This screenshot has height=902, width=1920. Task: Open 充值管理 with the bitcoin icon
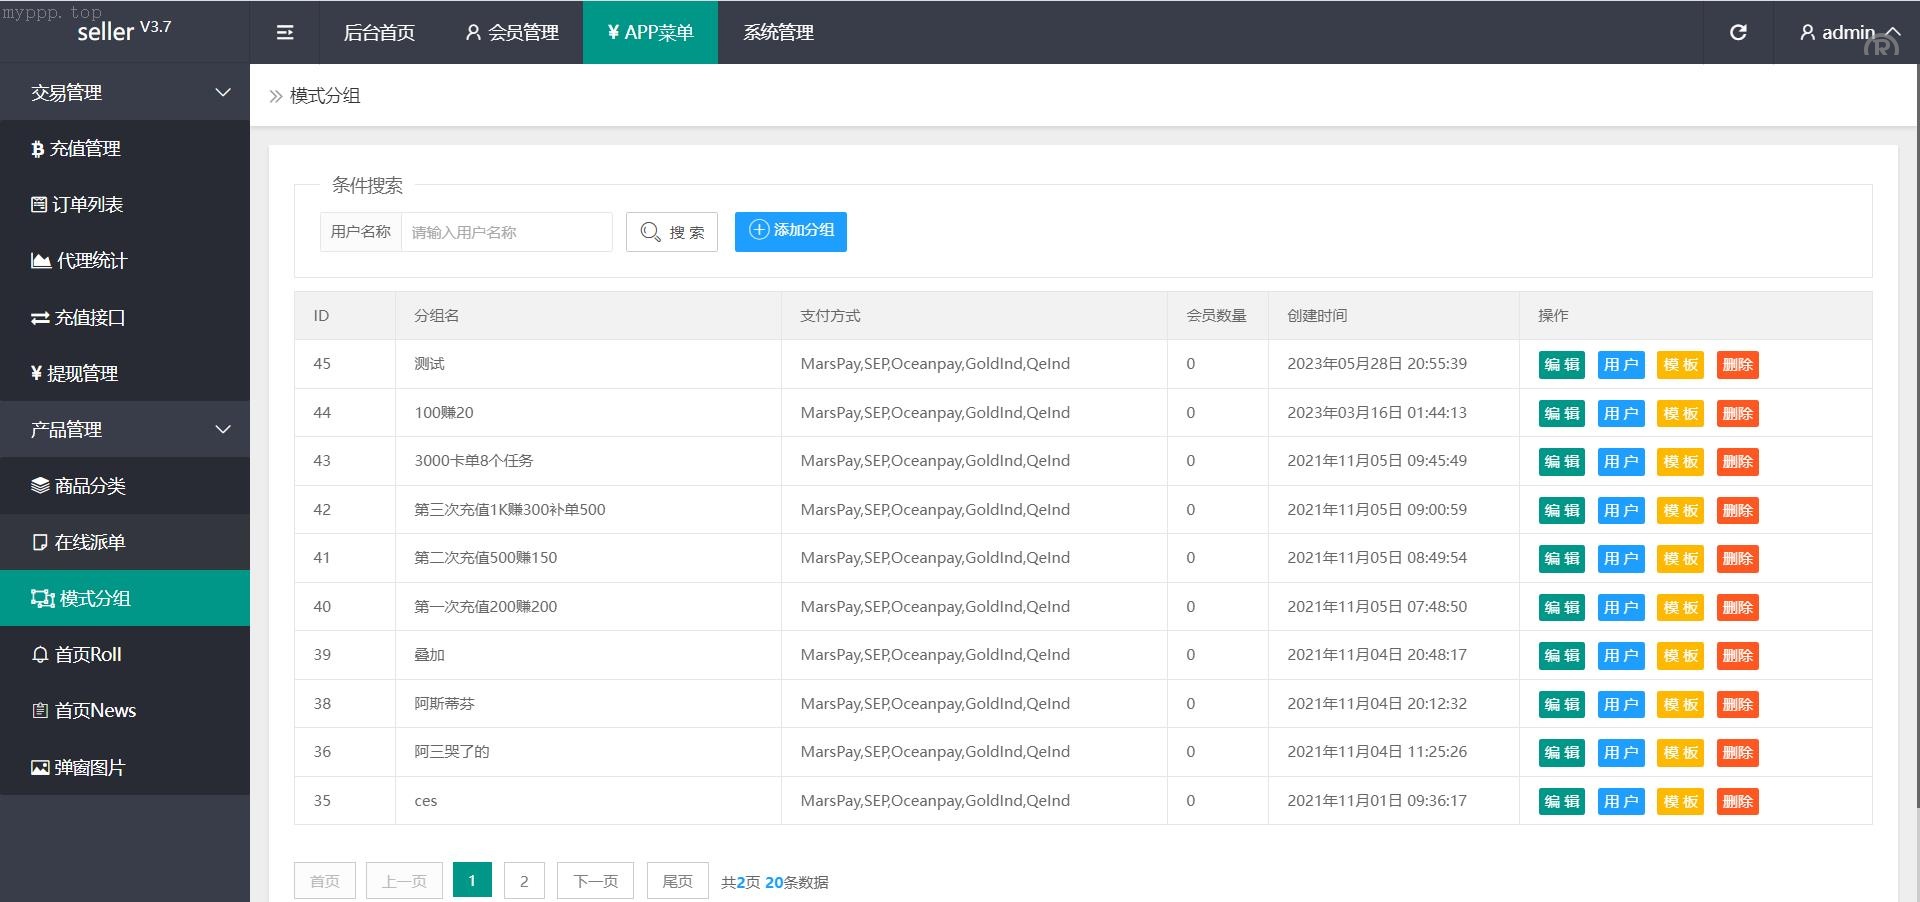click(x=76, y=149)
